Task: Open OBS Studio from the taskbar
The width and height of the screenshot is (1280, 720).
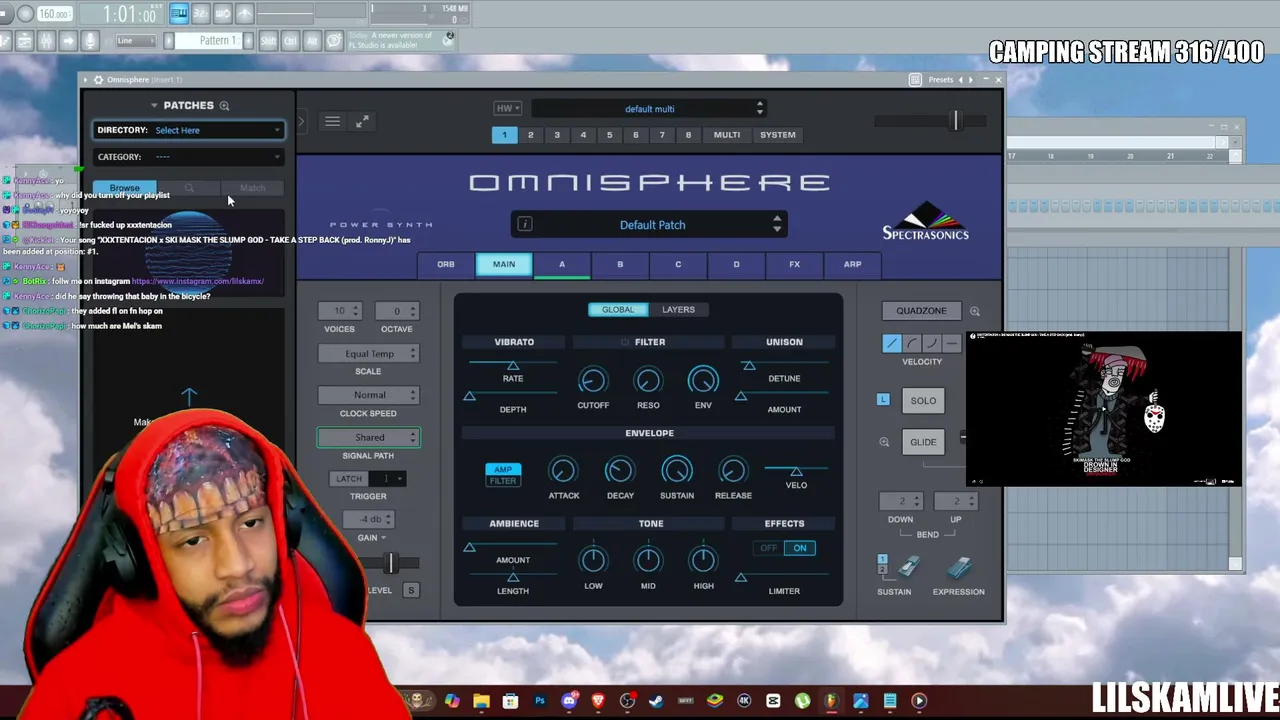Action: 627,701
